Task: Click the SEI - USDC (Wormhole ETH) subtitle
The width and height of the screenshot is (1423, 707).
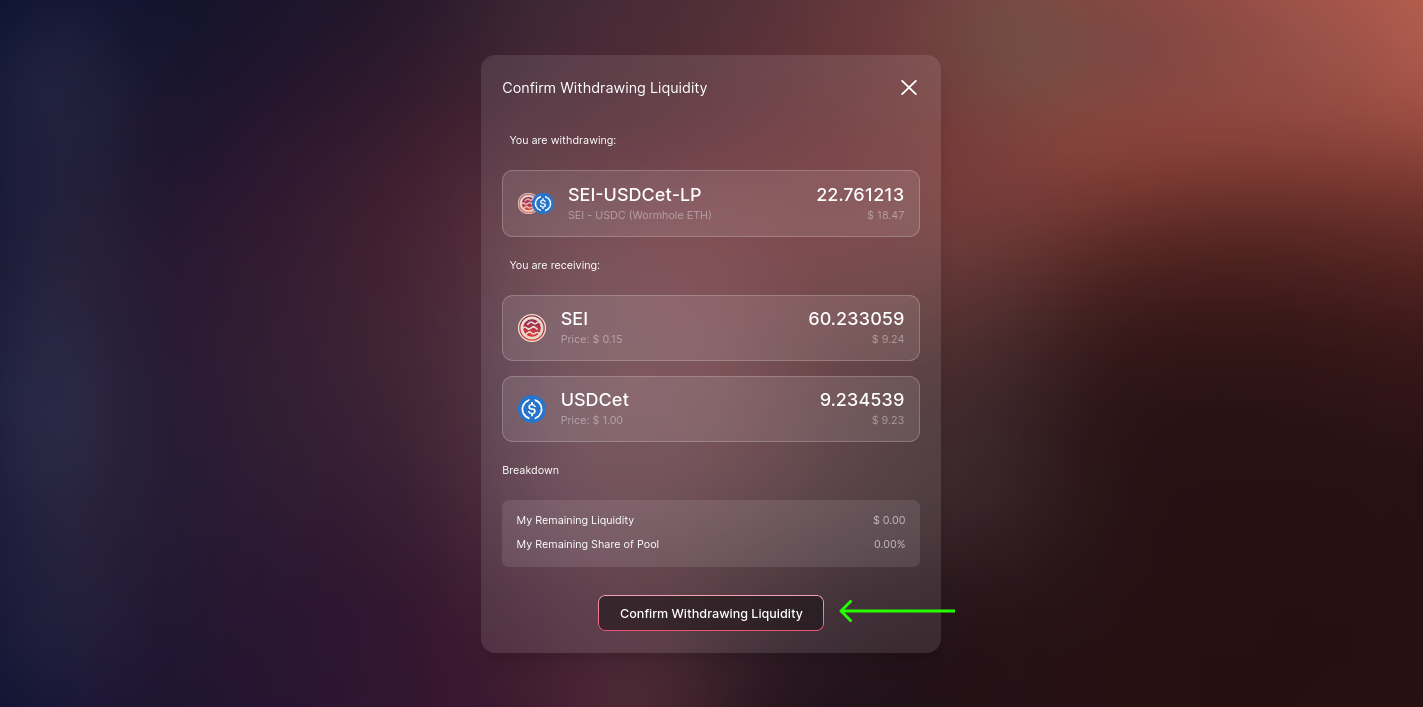Action: tap(639, 215)
